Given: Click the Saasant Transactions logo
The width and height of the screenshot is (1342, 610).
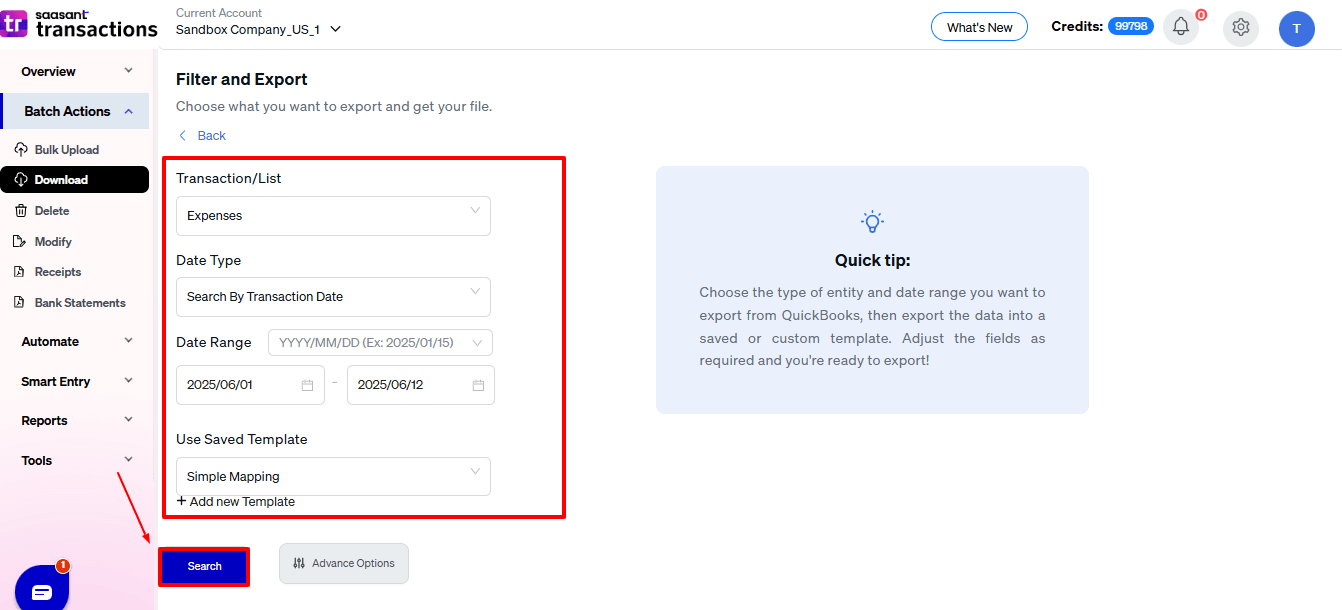Looking at the screenshot, I should point(80,24).
